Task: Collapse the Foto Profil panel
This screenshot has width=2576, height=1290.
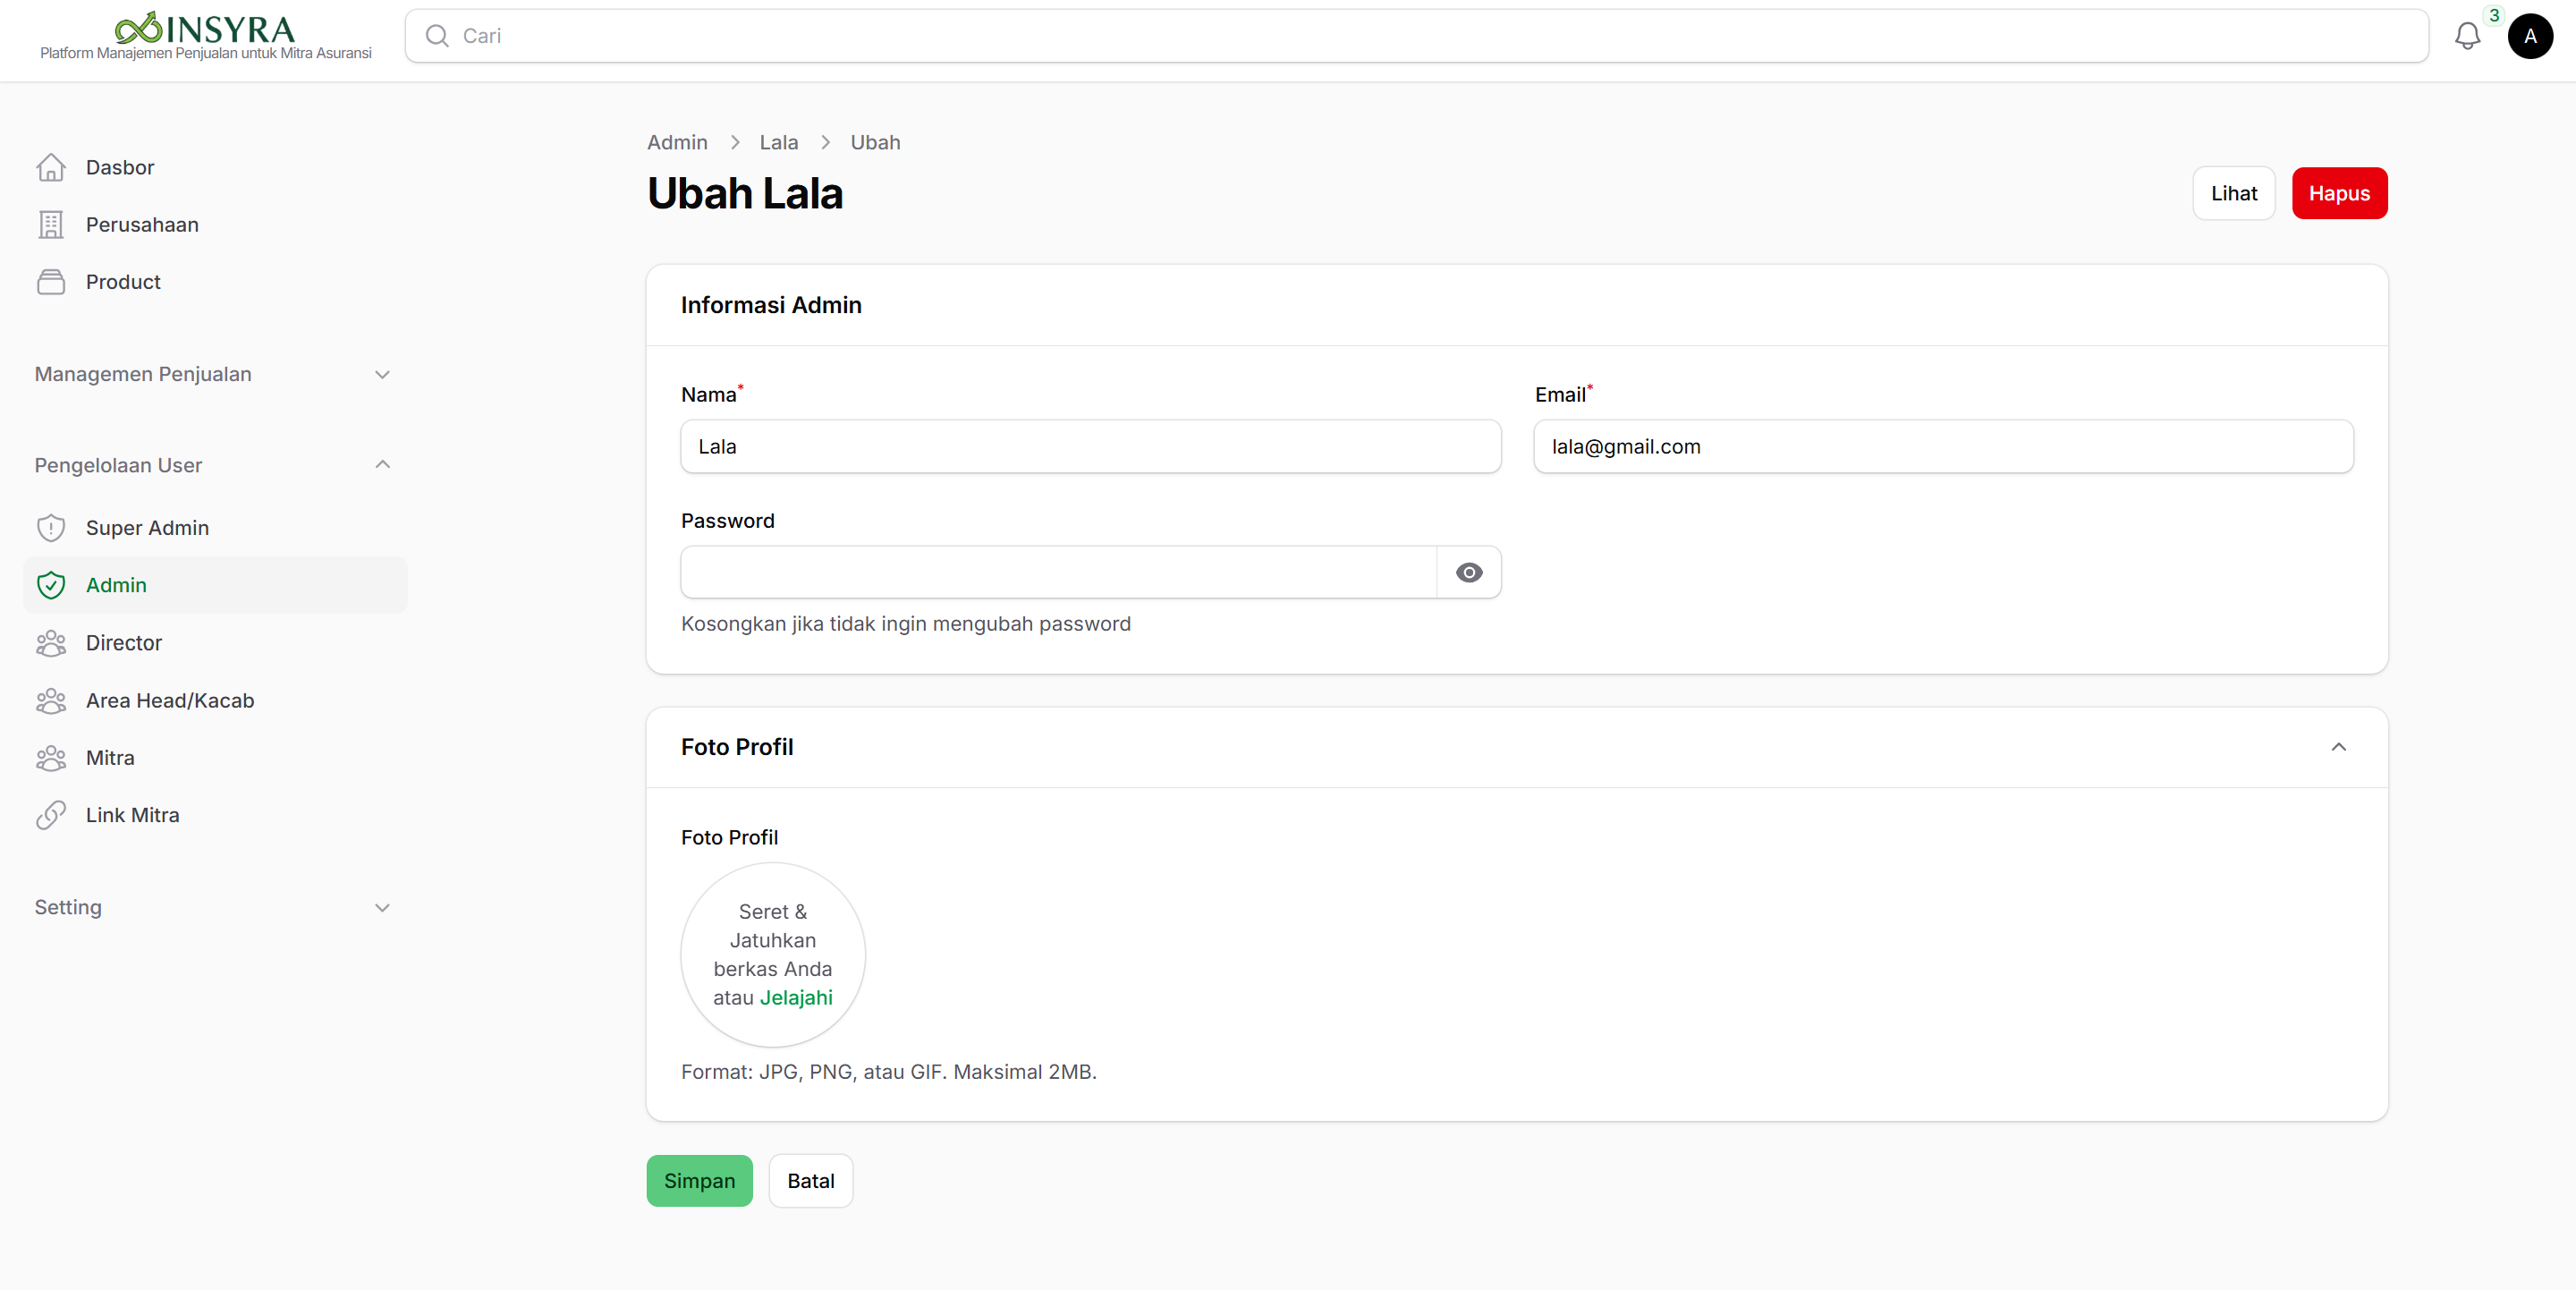Action: click(x=2338, y=747)
